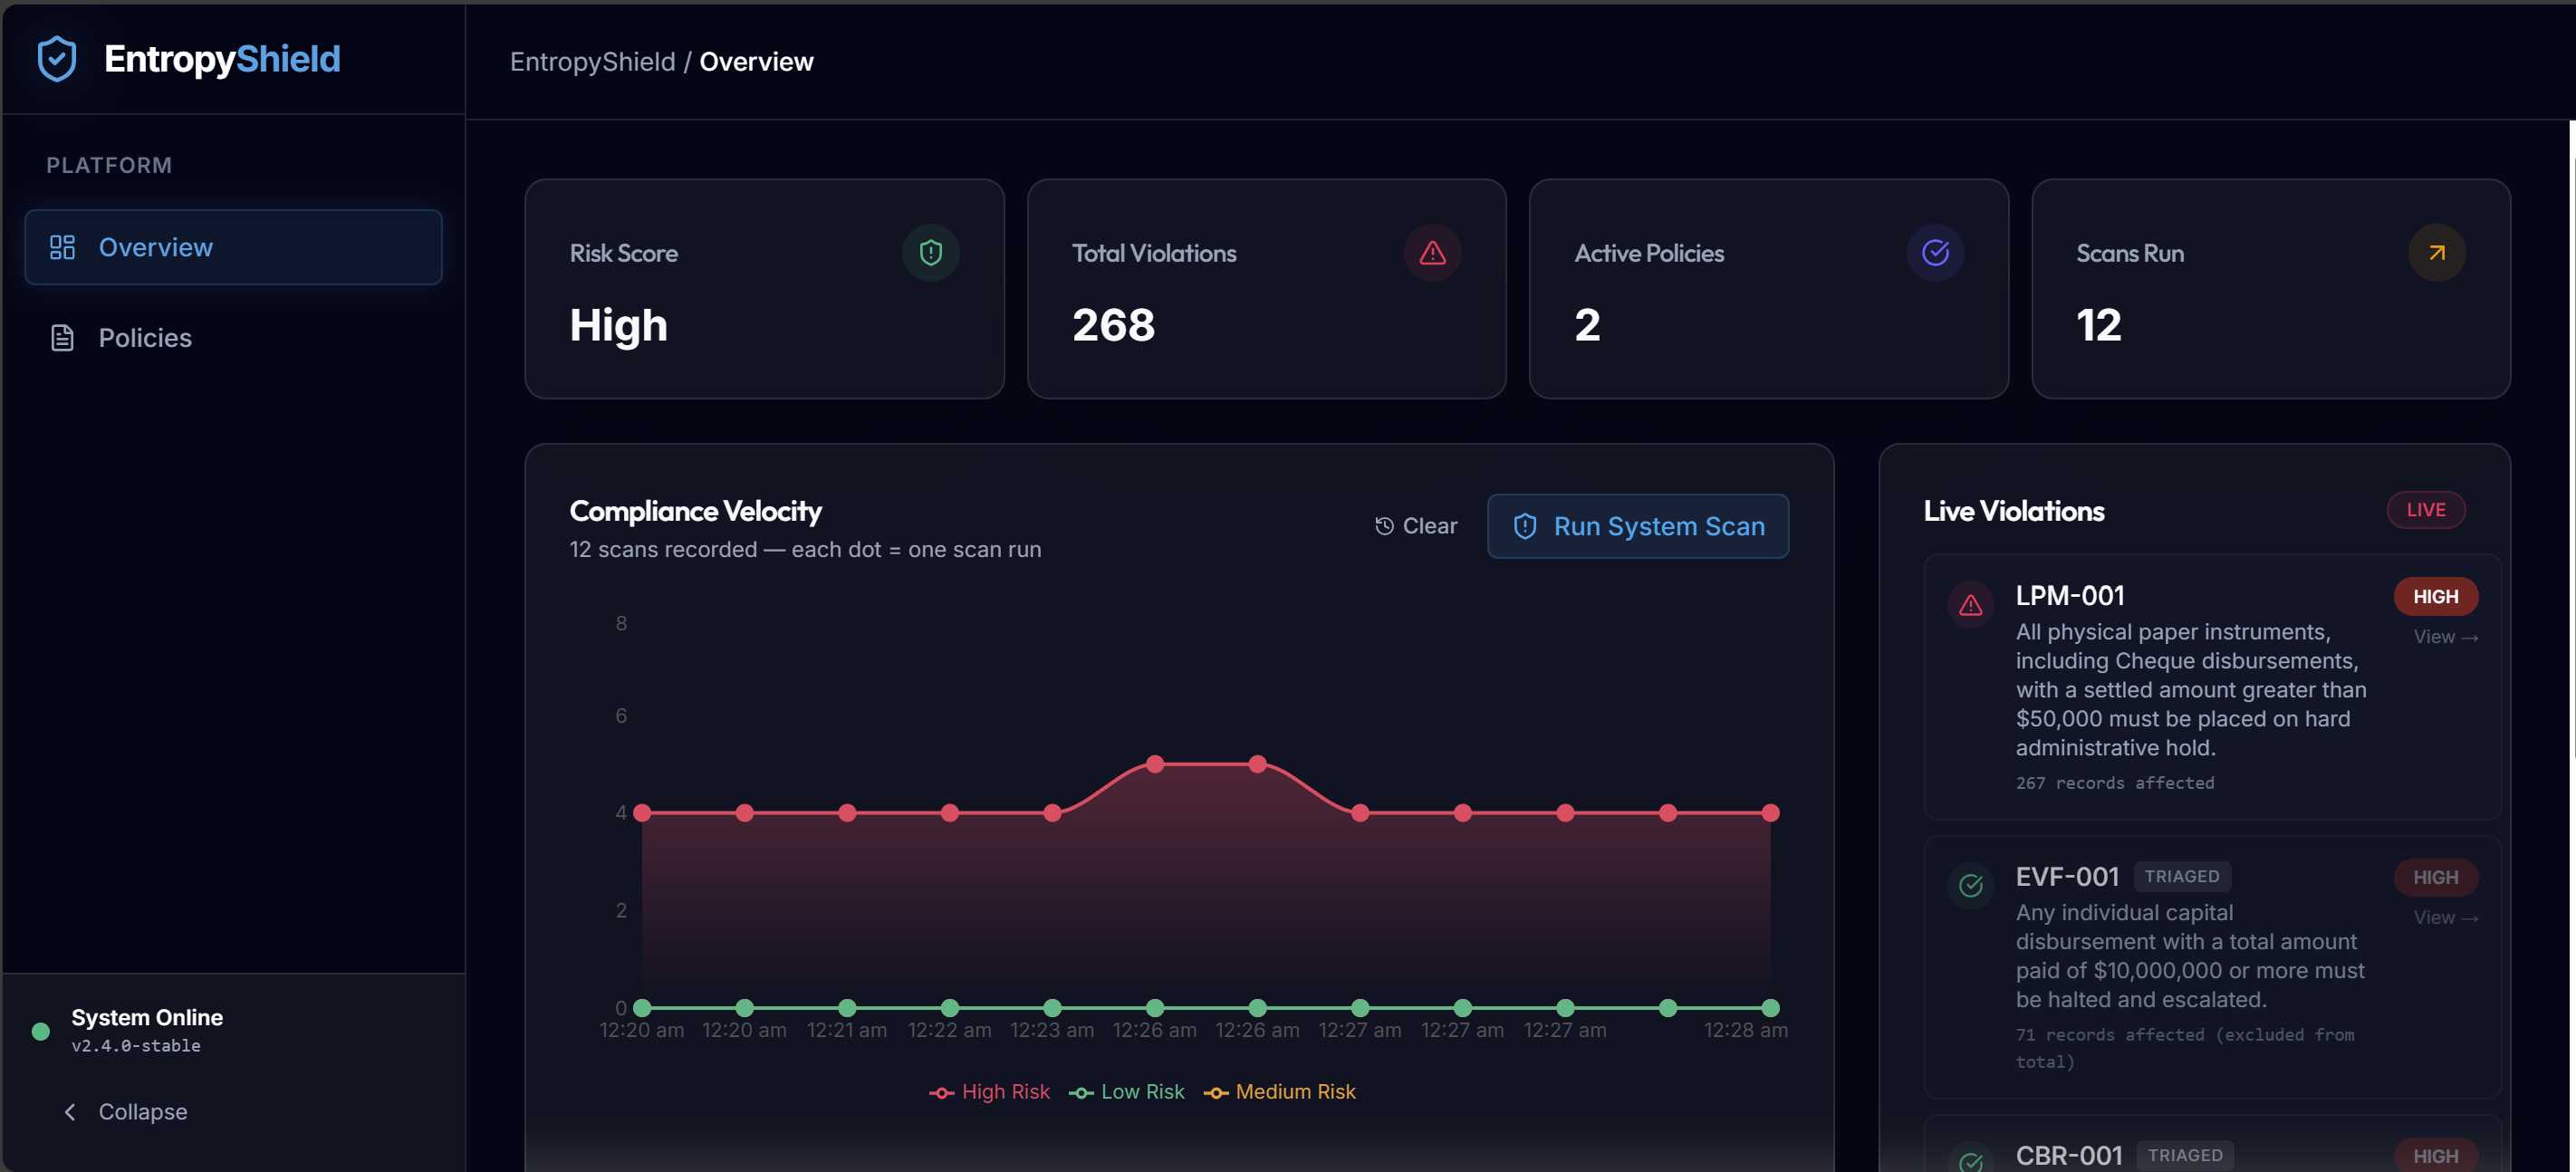Open the Policies page in sidebar
This screenshot has width=2576, height=1172.
pyautogui.click(x=233, y=338)
